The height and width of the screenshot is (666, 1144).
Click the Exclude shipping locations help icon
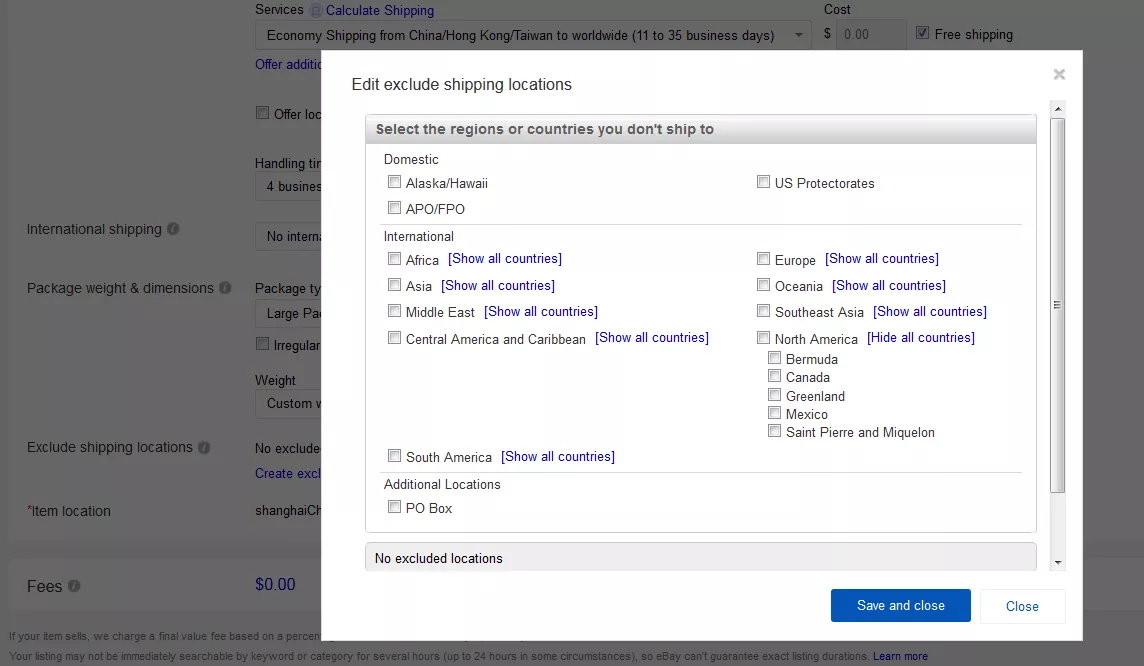click(204, 448)
